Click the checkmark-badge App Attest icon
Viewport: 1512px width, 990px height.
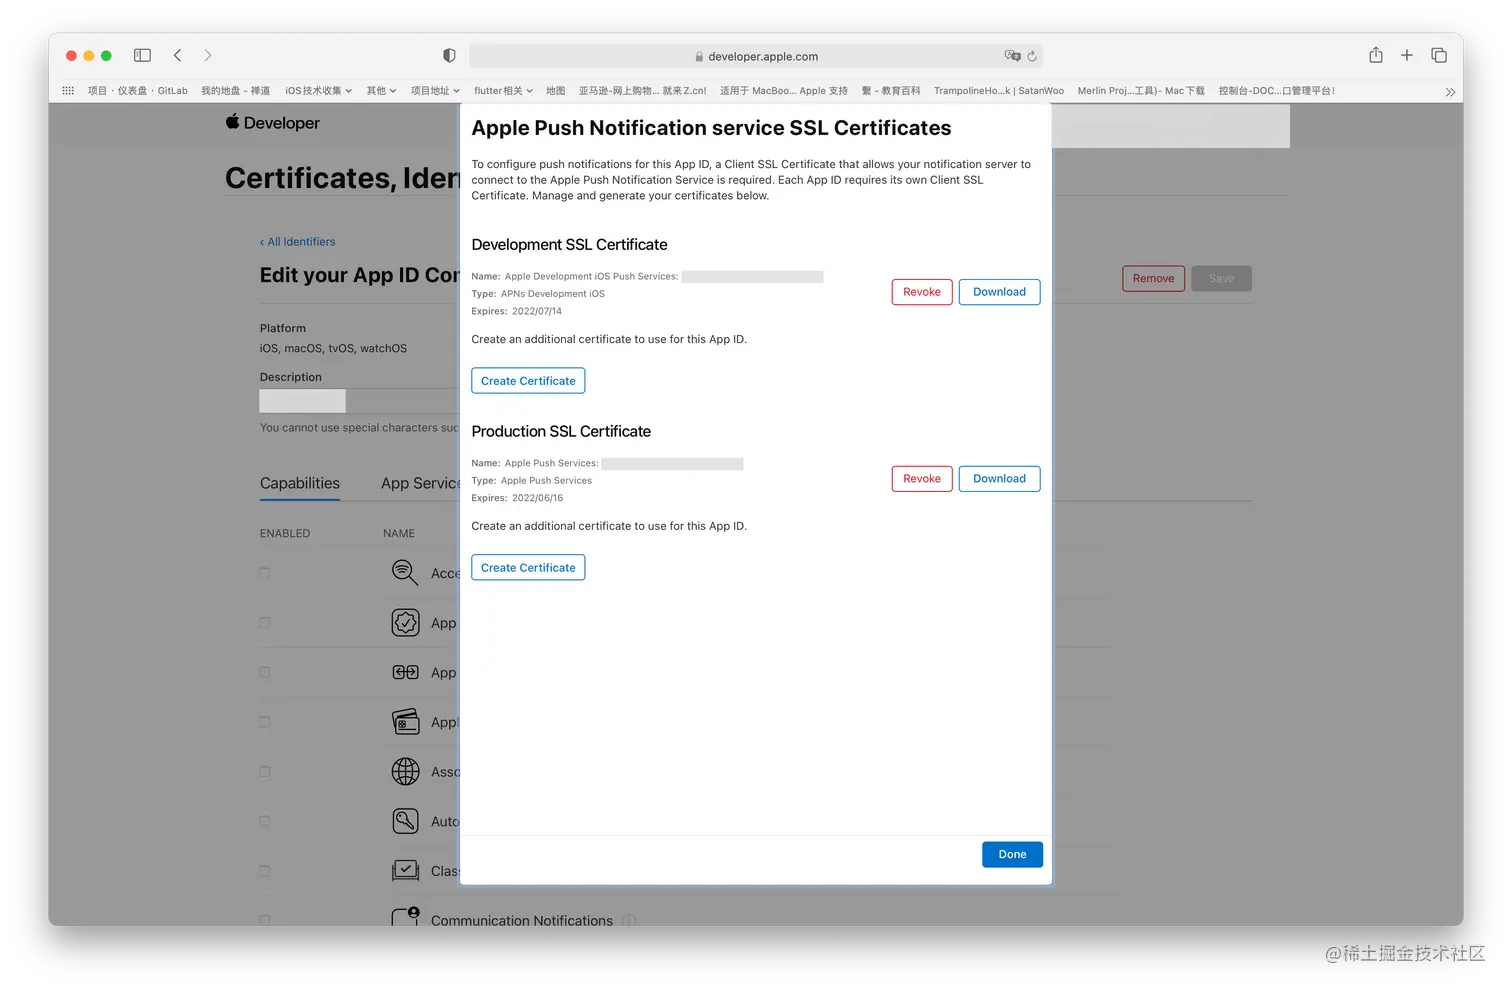405,622
